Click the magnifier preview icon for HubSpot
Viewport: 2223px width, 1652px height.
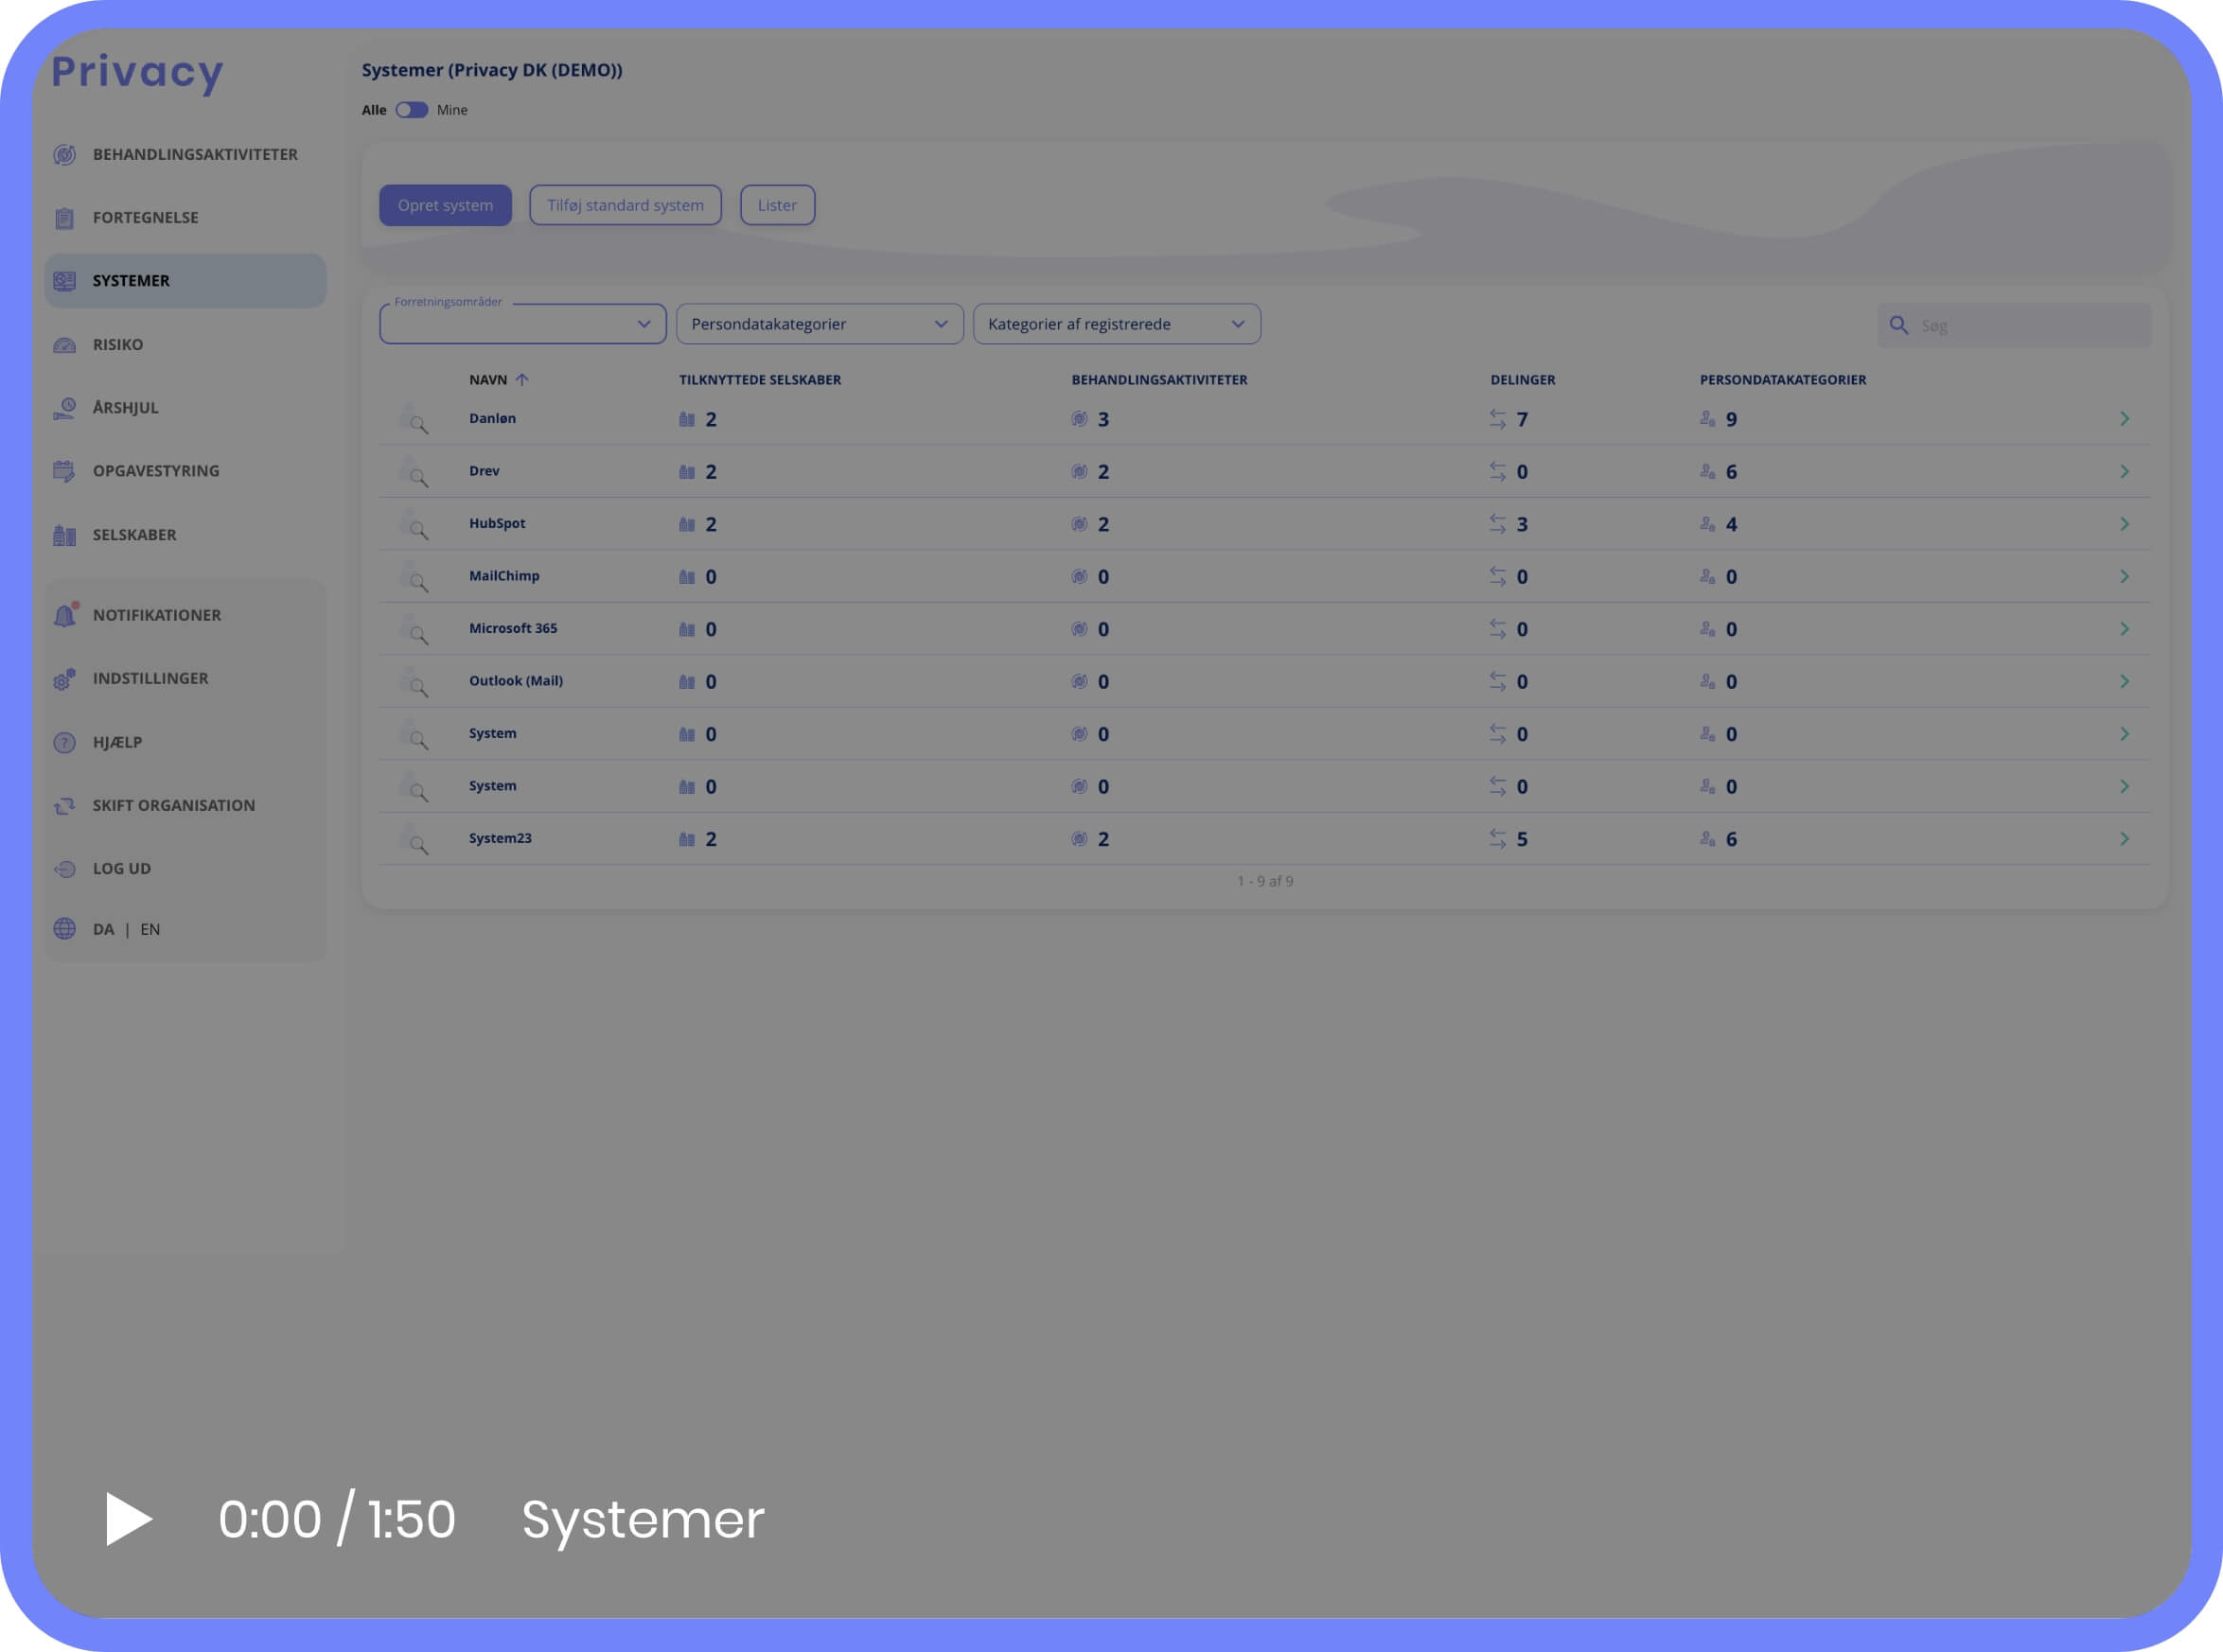(414, 524)
